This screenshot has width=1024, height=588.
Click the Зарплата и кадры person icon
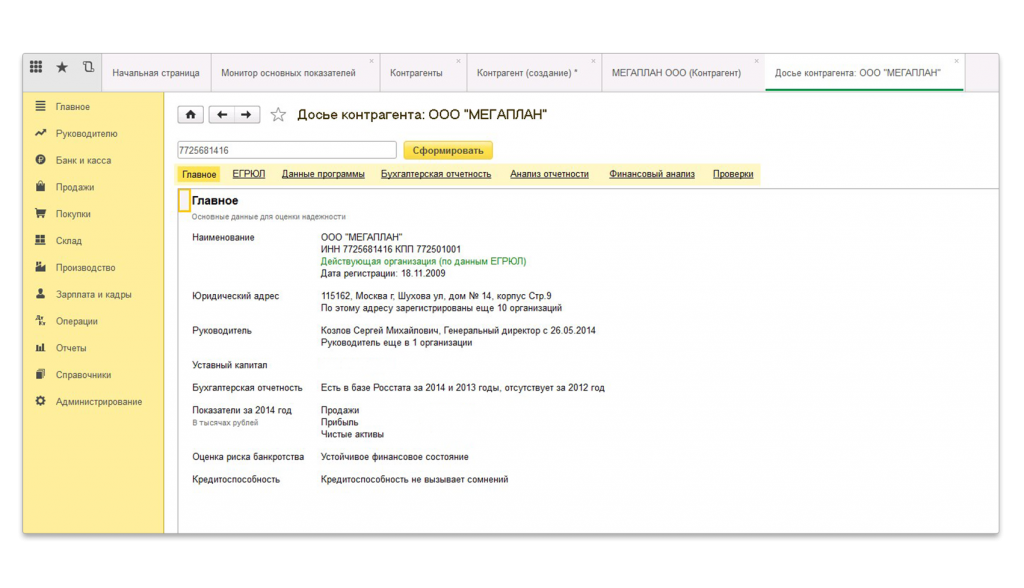40,293
